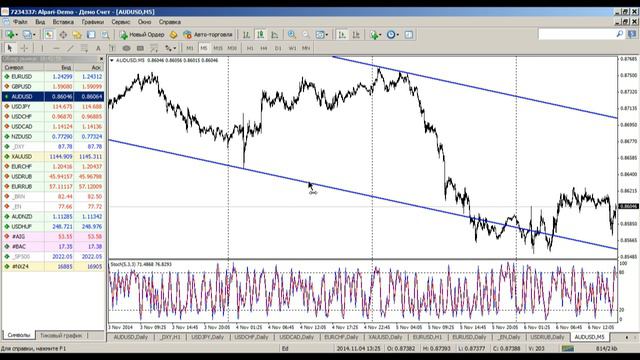The image size is (640, 360).
Task: Select the Cursor arrow tool
Action: [x=10, y=48]
